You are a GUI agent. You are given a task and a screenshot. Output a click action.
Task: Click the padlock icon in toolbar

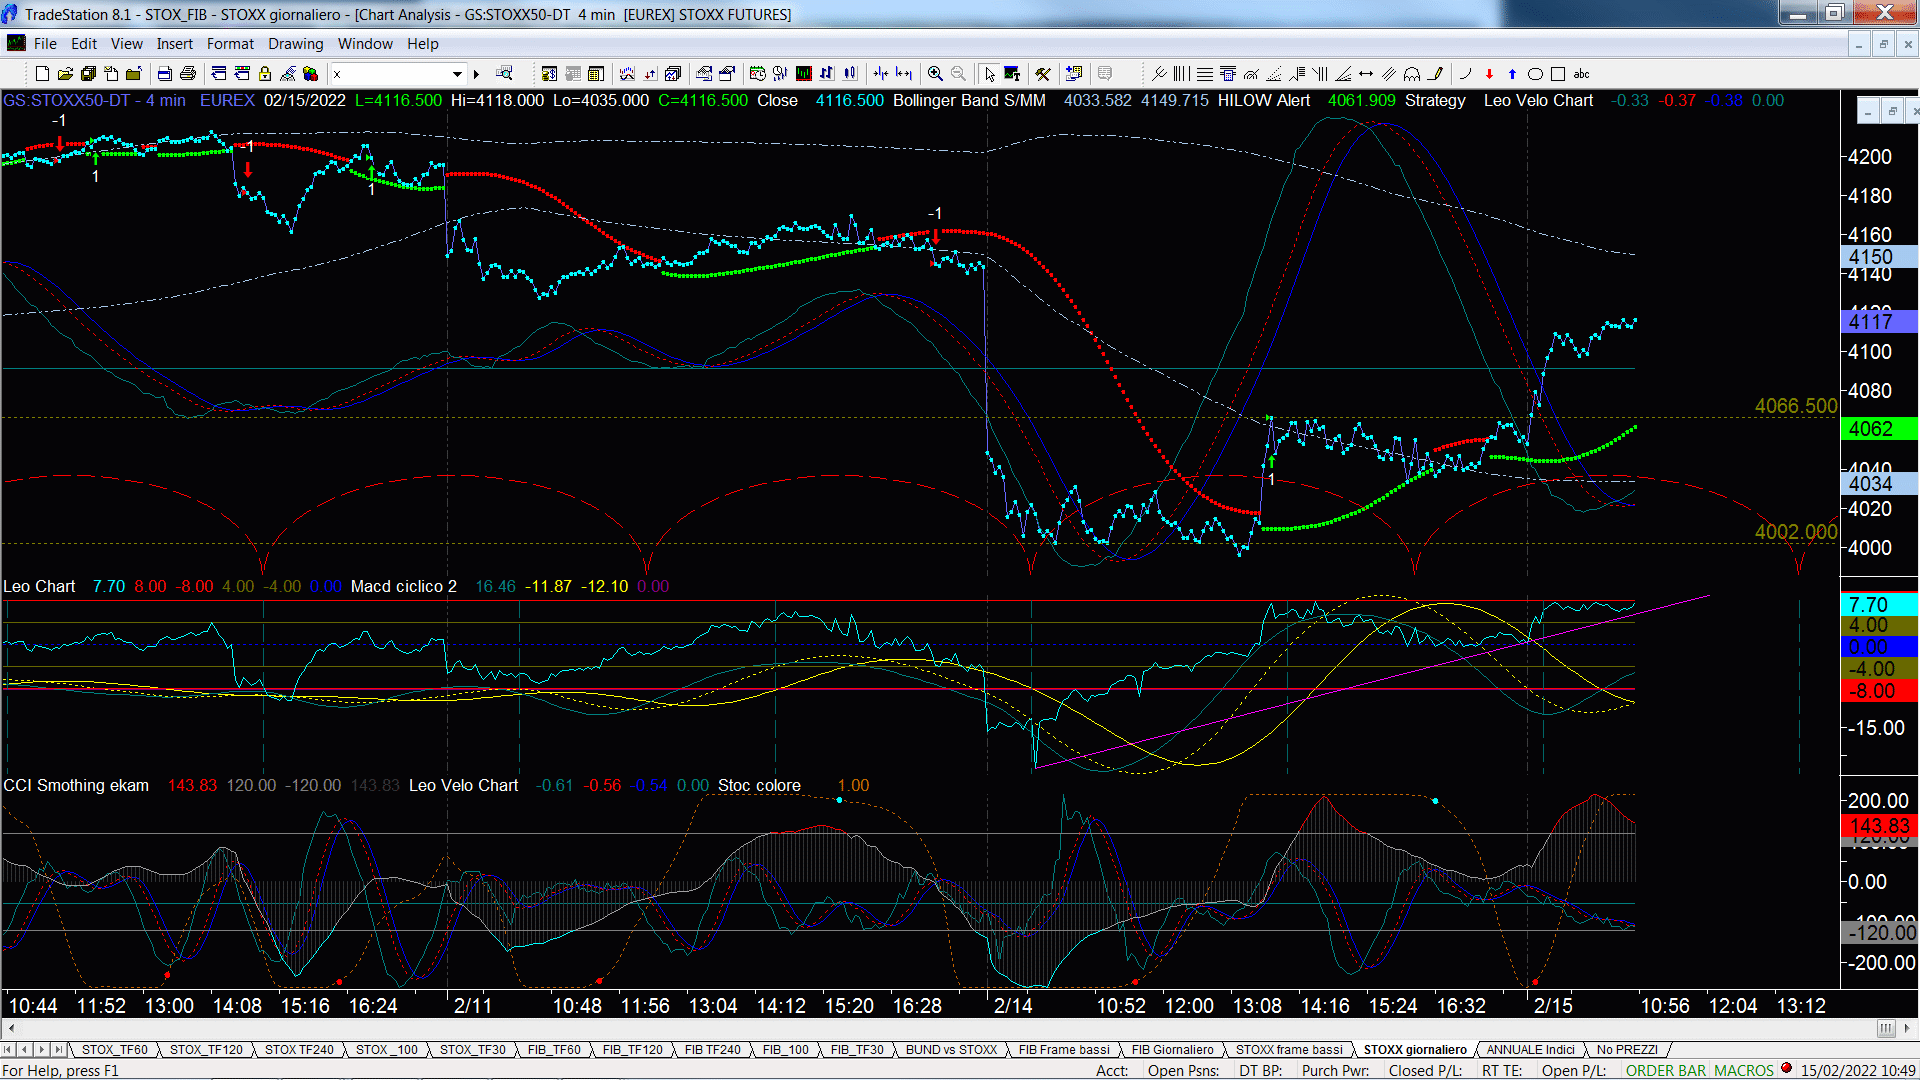tap(265, 74)
